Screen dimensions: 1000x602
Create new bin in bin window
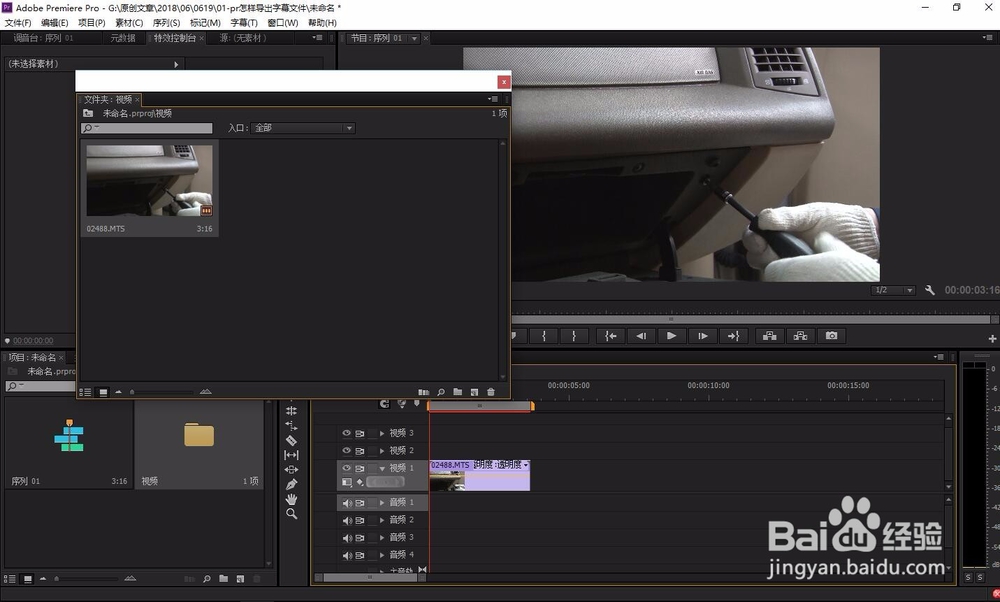tap(458, 392)
